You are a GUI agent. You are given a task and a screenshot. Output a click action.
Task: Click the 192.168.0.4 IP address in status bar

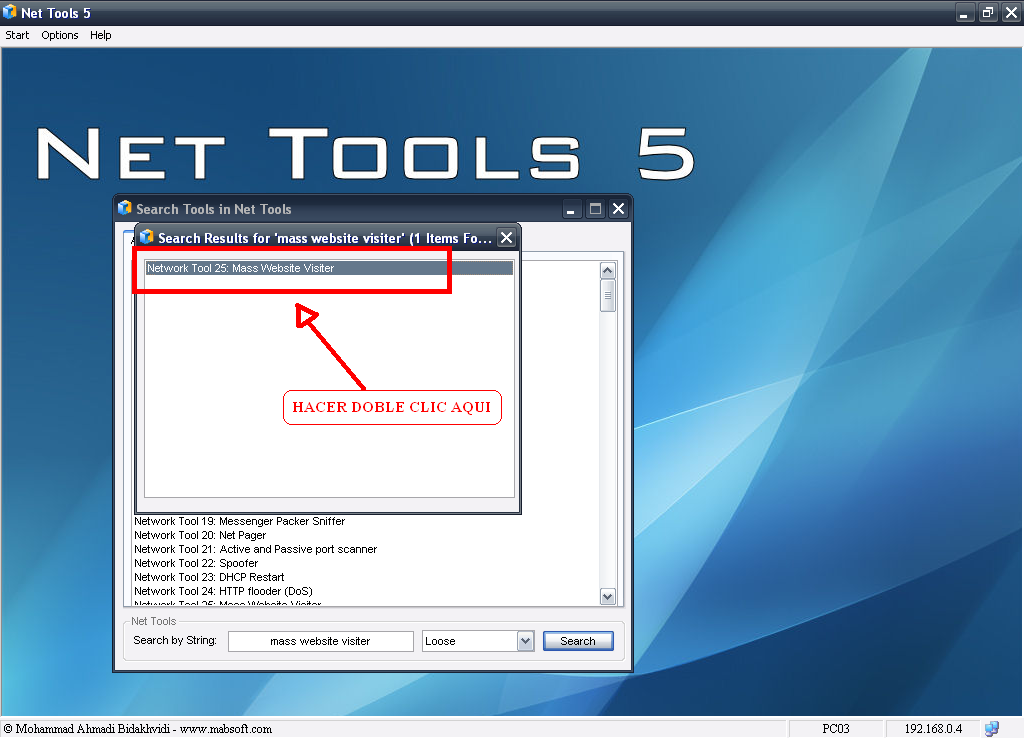coord(933,729)
